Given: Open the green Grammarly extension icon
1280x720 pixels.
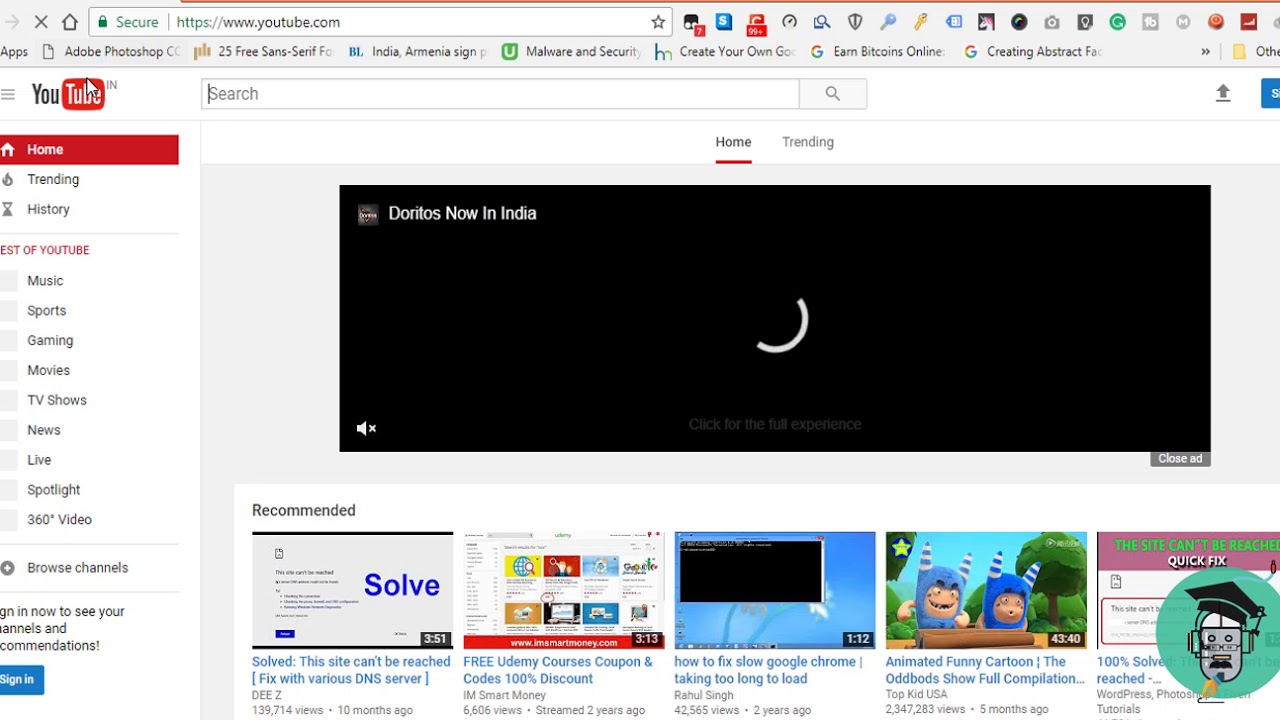Looking at the screenshot, I should [x=1117, y=22].
